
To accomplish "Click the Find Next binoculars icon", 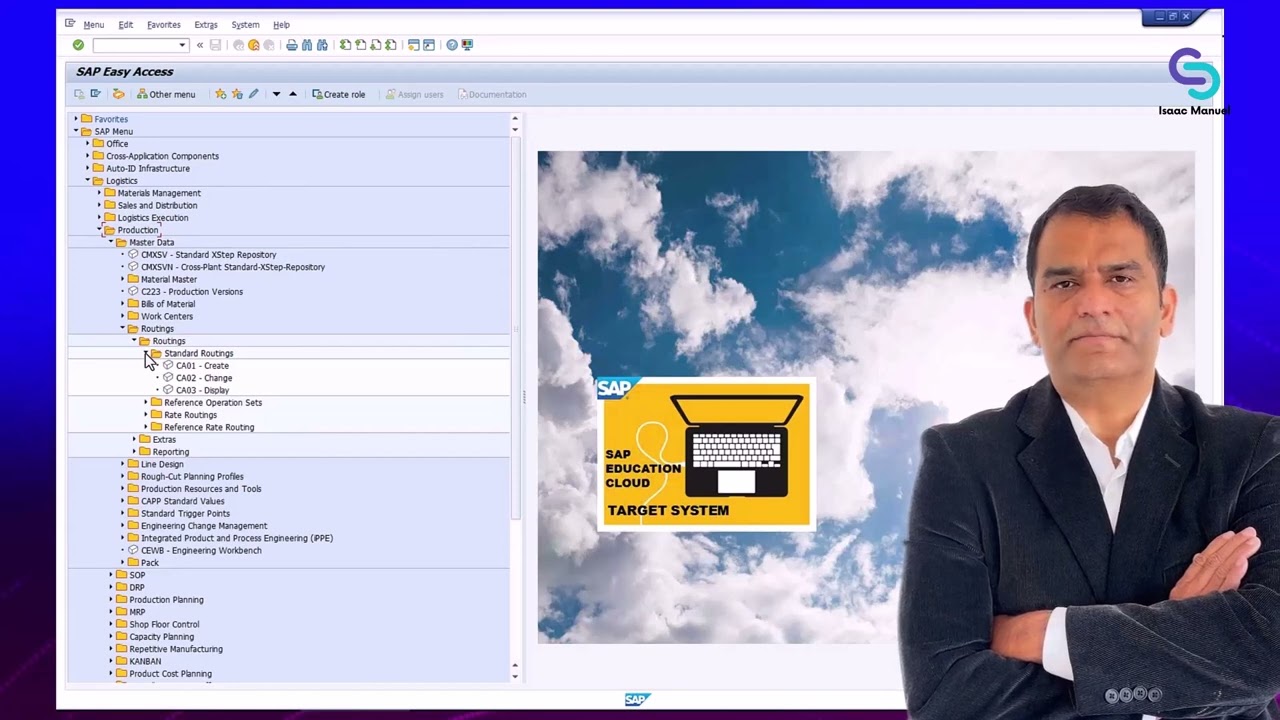I will point(322,45).
